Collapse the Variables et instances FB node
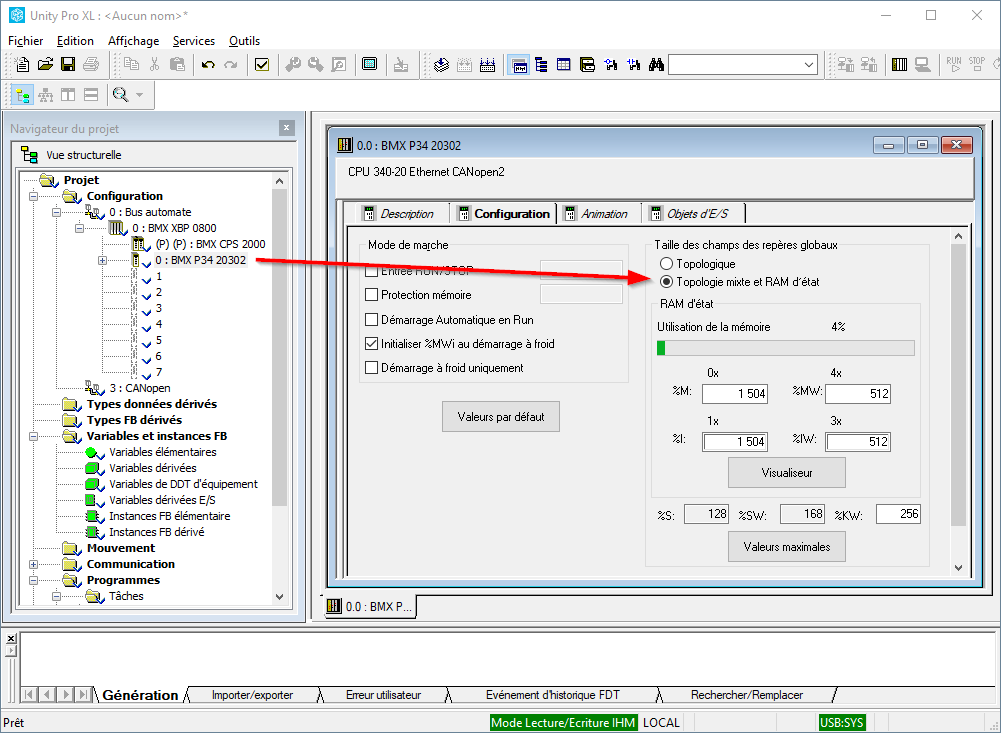Viewport: 1001px width, 733px height. tap(33, 437)
